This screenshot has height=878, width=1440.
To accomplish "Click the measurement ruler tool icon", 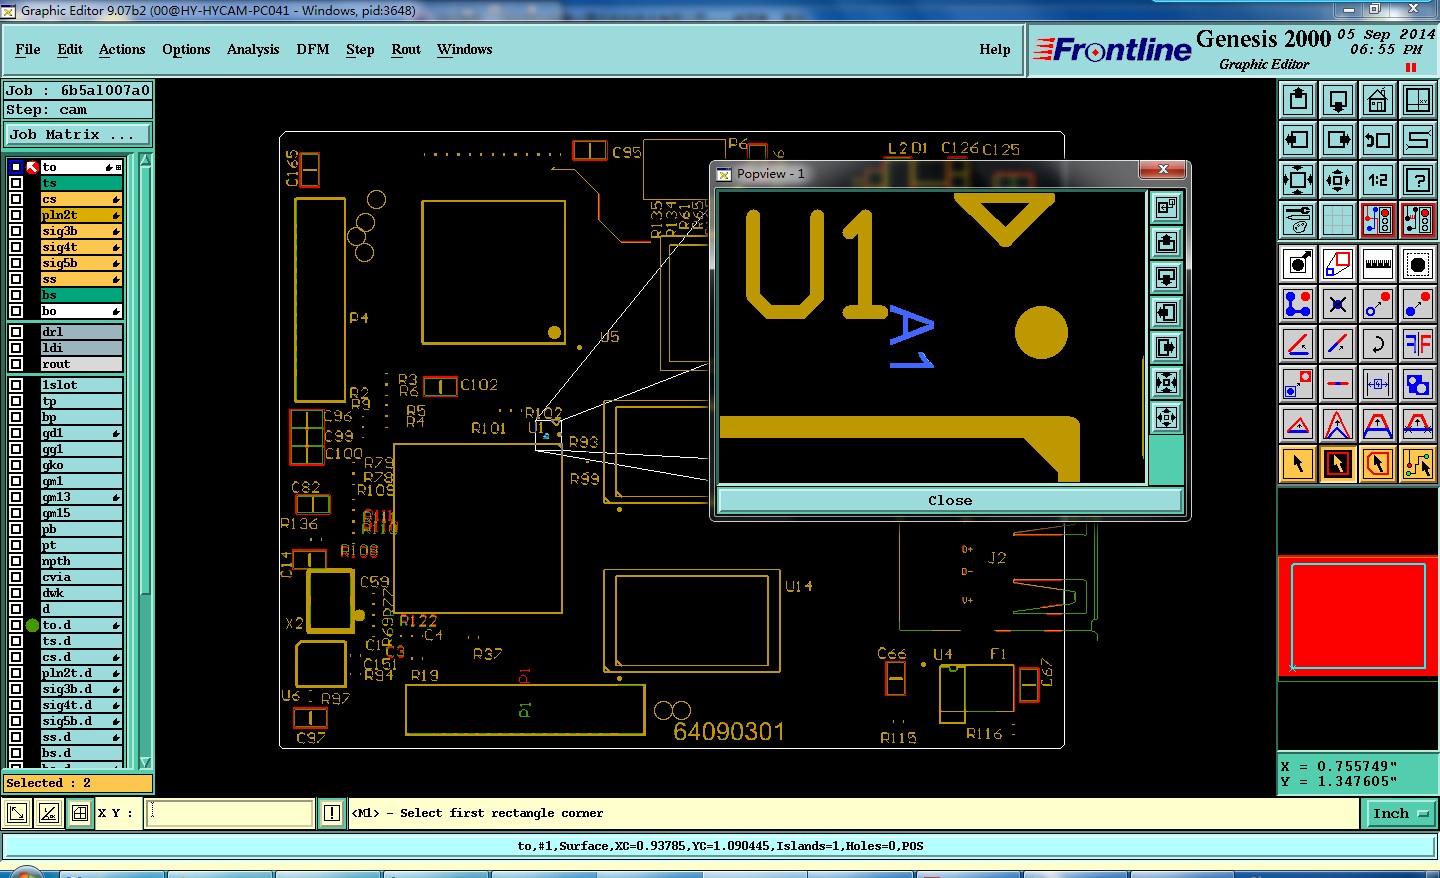I will point(1378,264).
